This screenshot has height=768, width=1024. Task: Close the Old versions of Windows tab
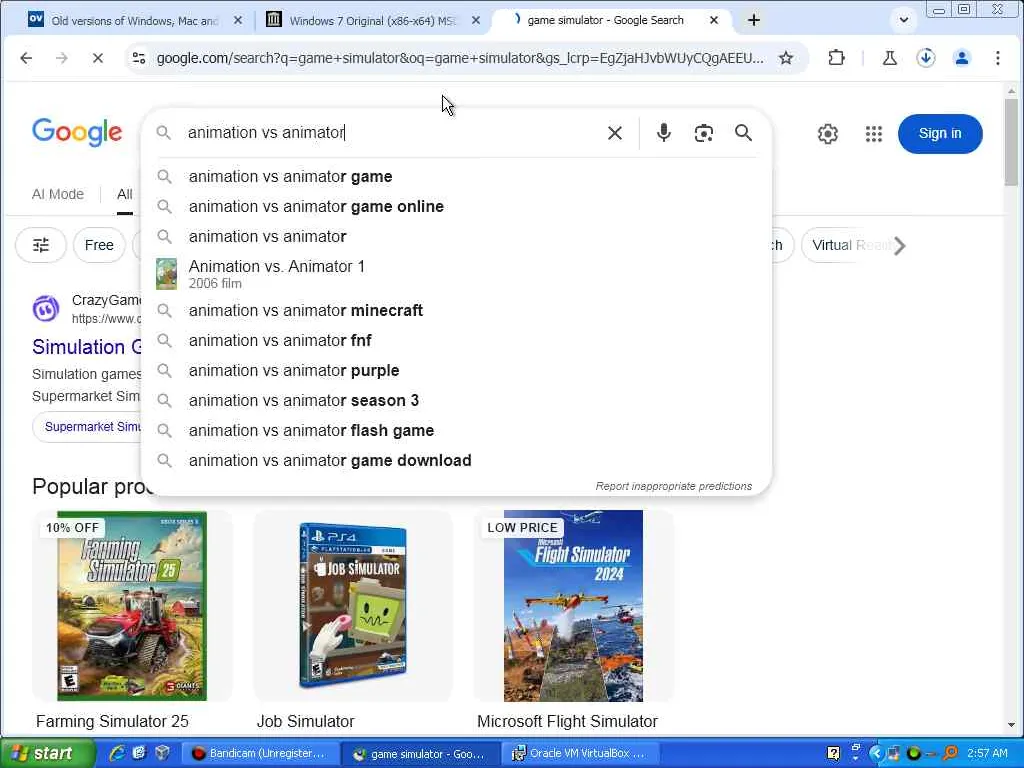coord(238,20)
